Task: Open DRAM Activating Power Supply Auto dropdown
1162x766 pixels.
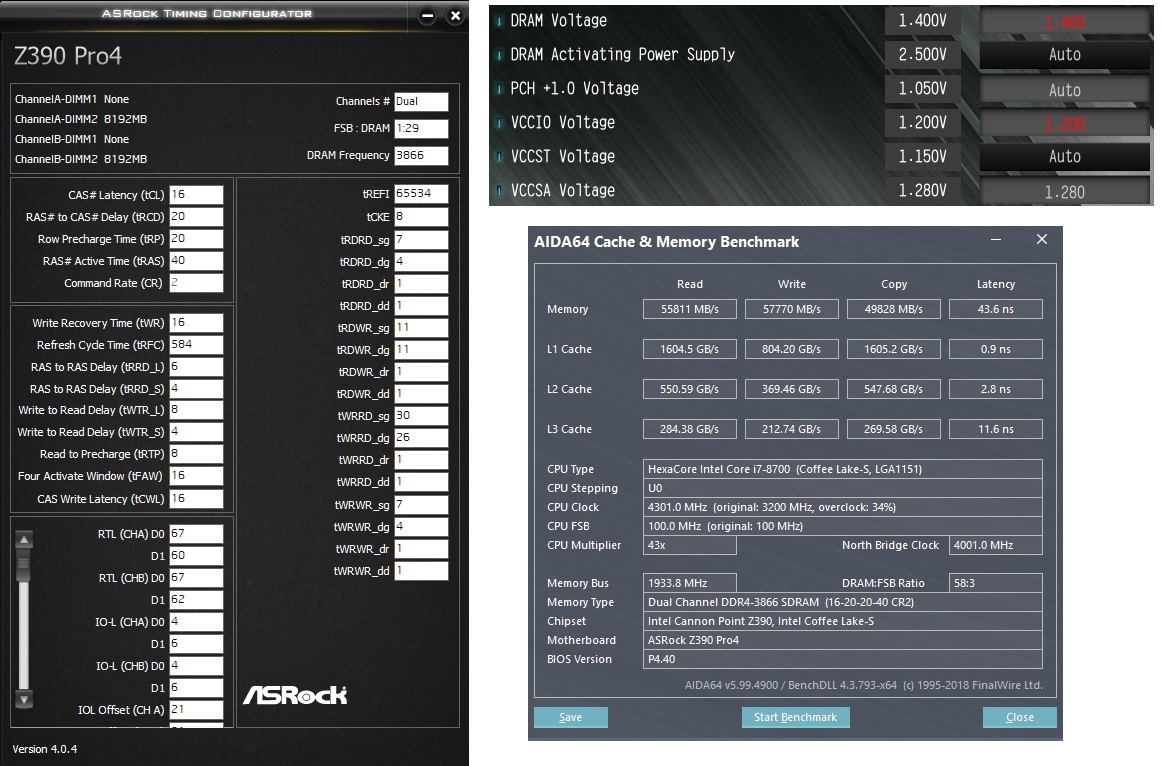Action: [1065, 55]
